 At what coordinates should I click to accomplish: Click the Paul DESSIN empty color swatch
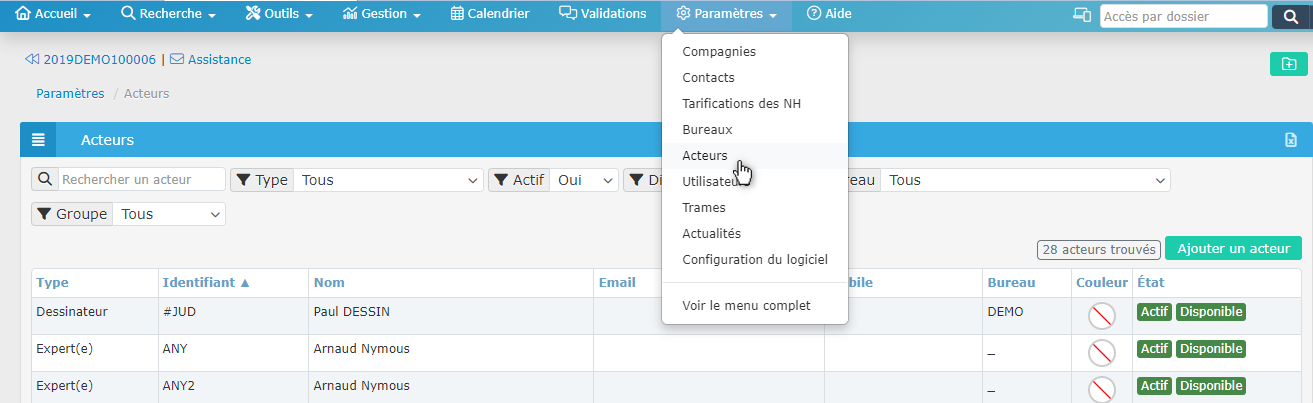[x=1101, y=316]
